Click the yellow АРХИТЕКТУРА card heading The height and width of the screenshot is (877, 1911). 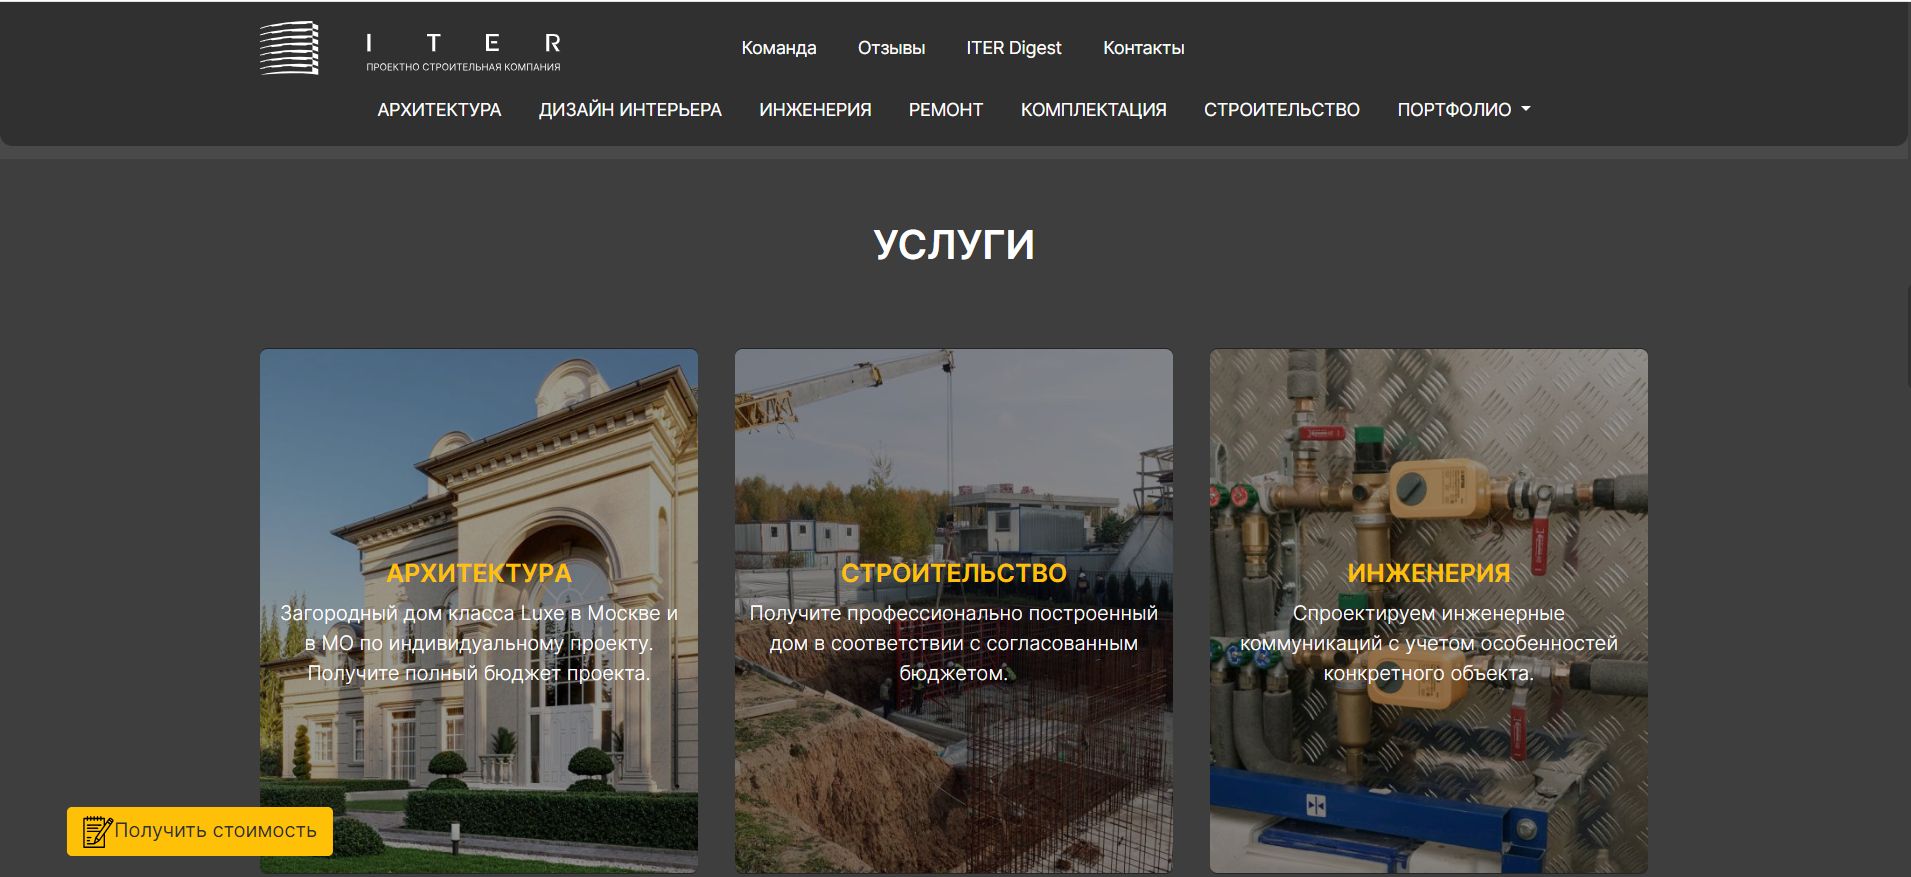point(479,573)
